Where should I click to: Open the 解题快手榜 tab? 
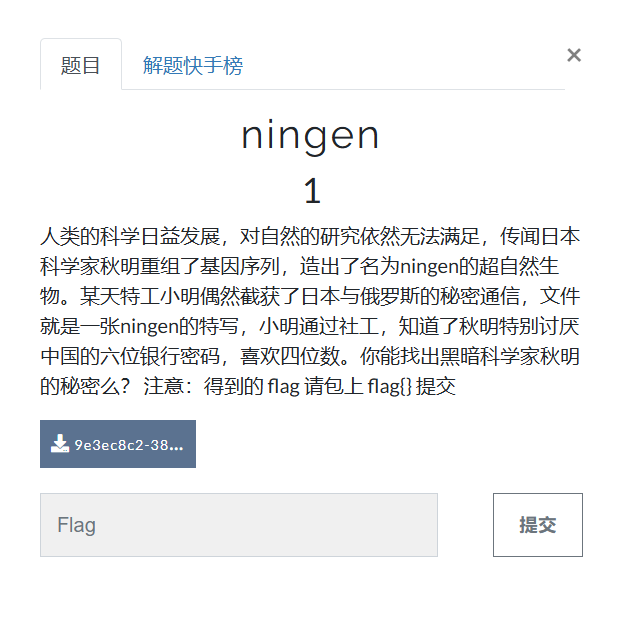point(193,65)
